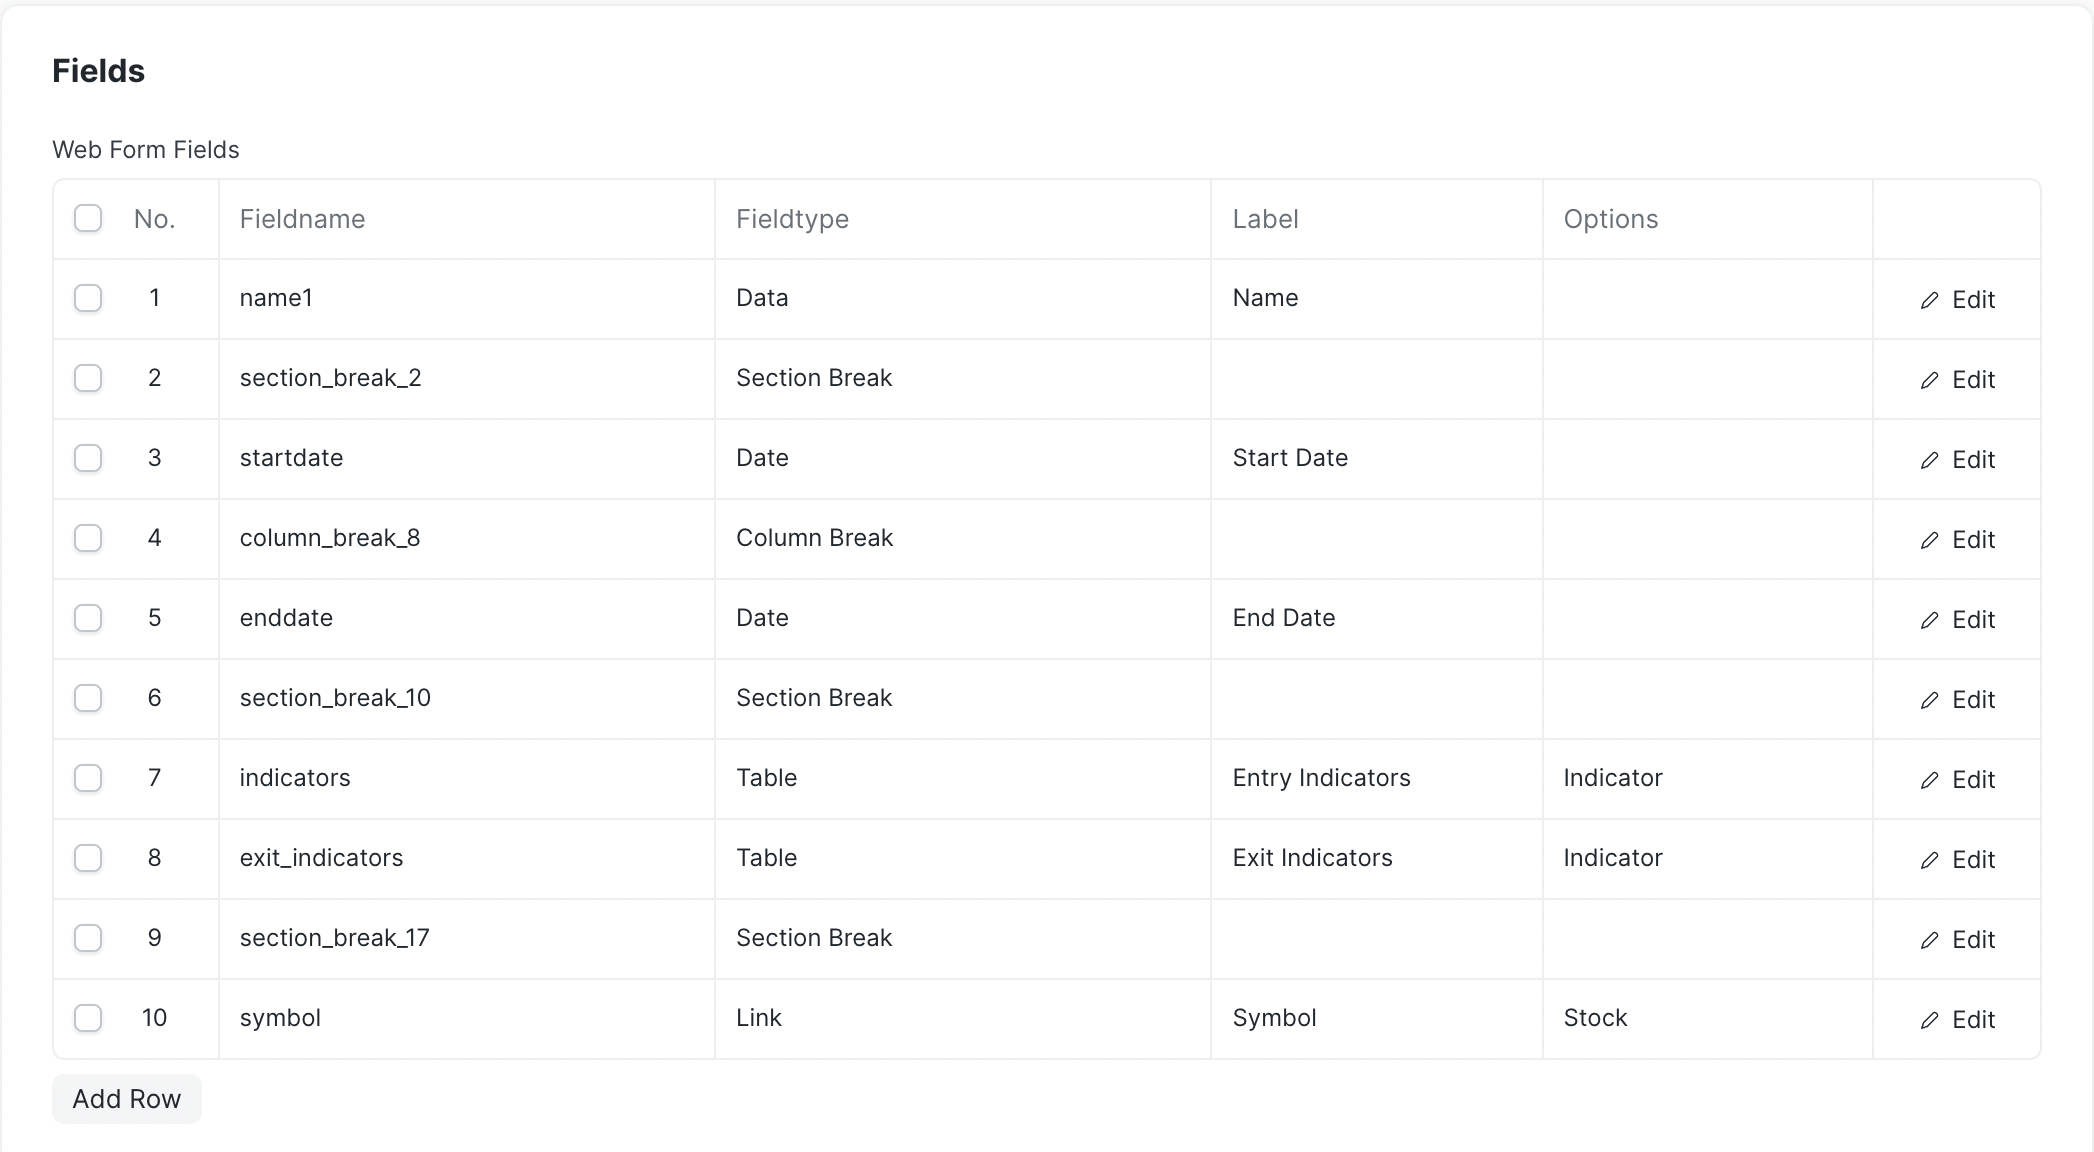The image size is (2094, 1152).
Task: Open Edit for the section_break_17 row
Action: click(x=1970, y=939)
